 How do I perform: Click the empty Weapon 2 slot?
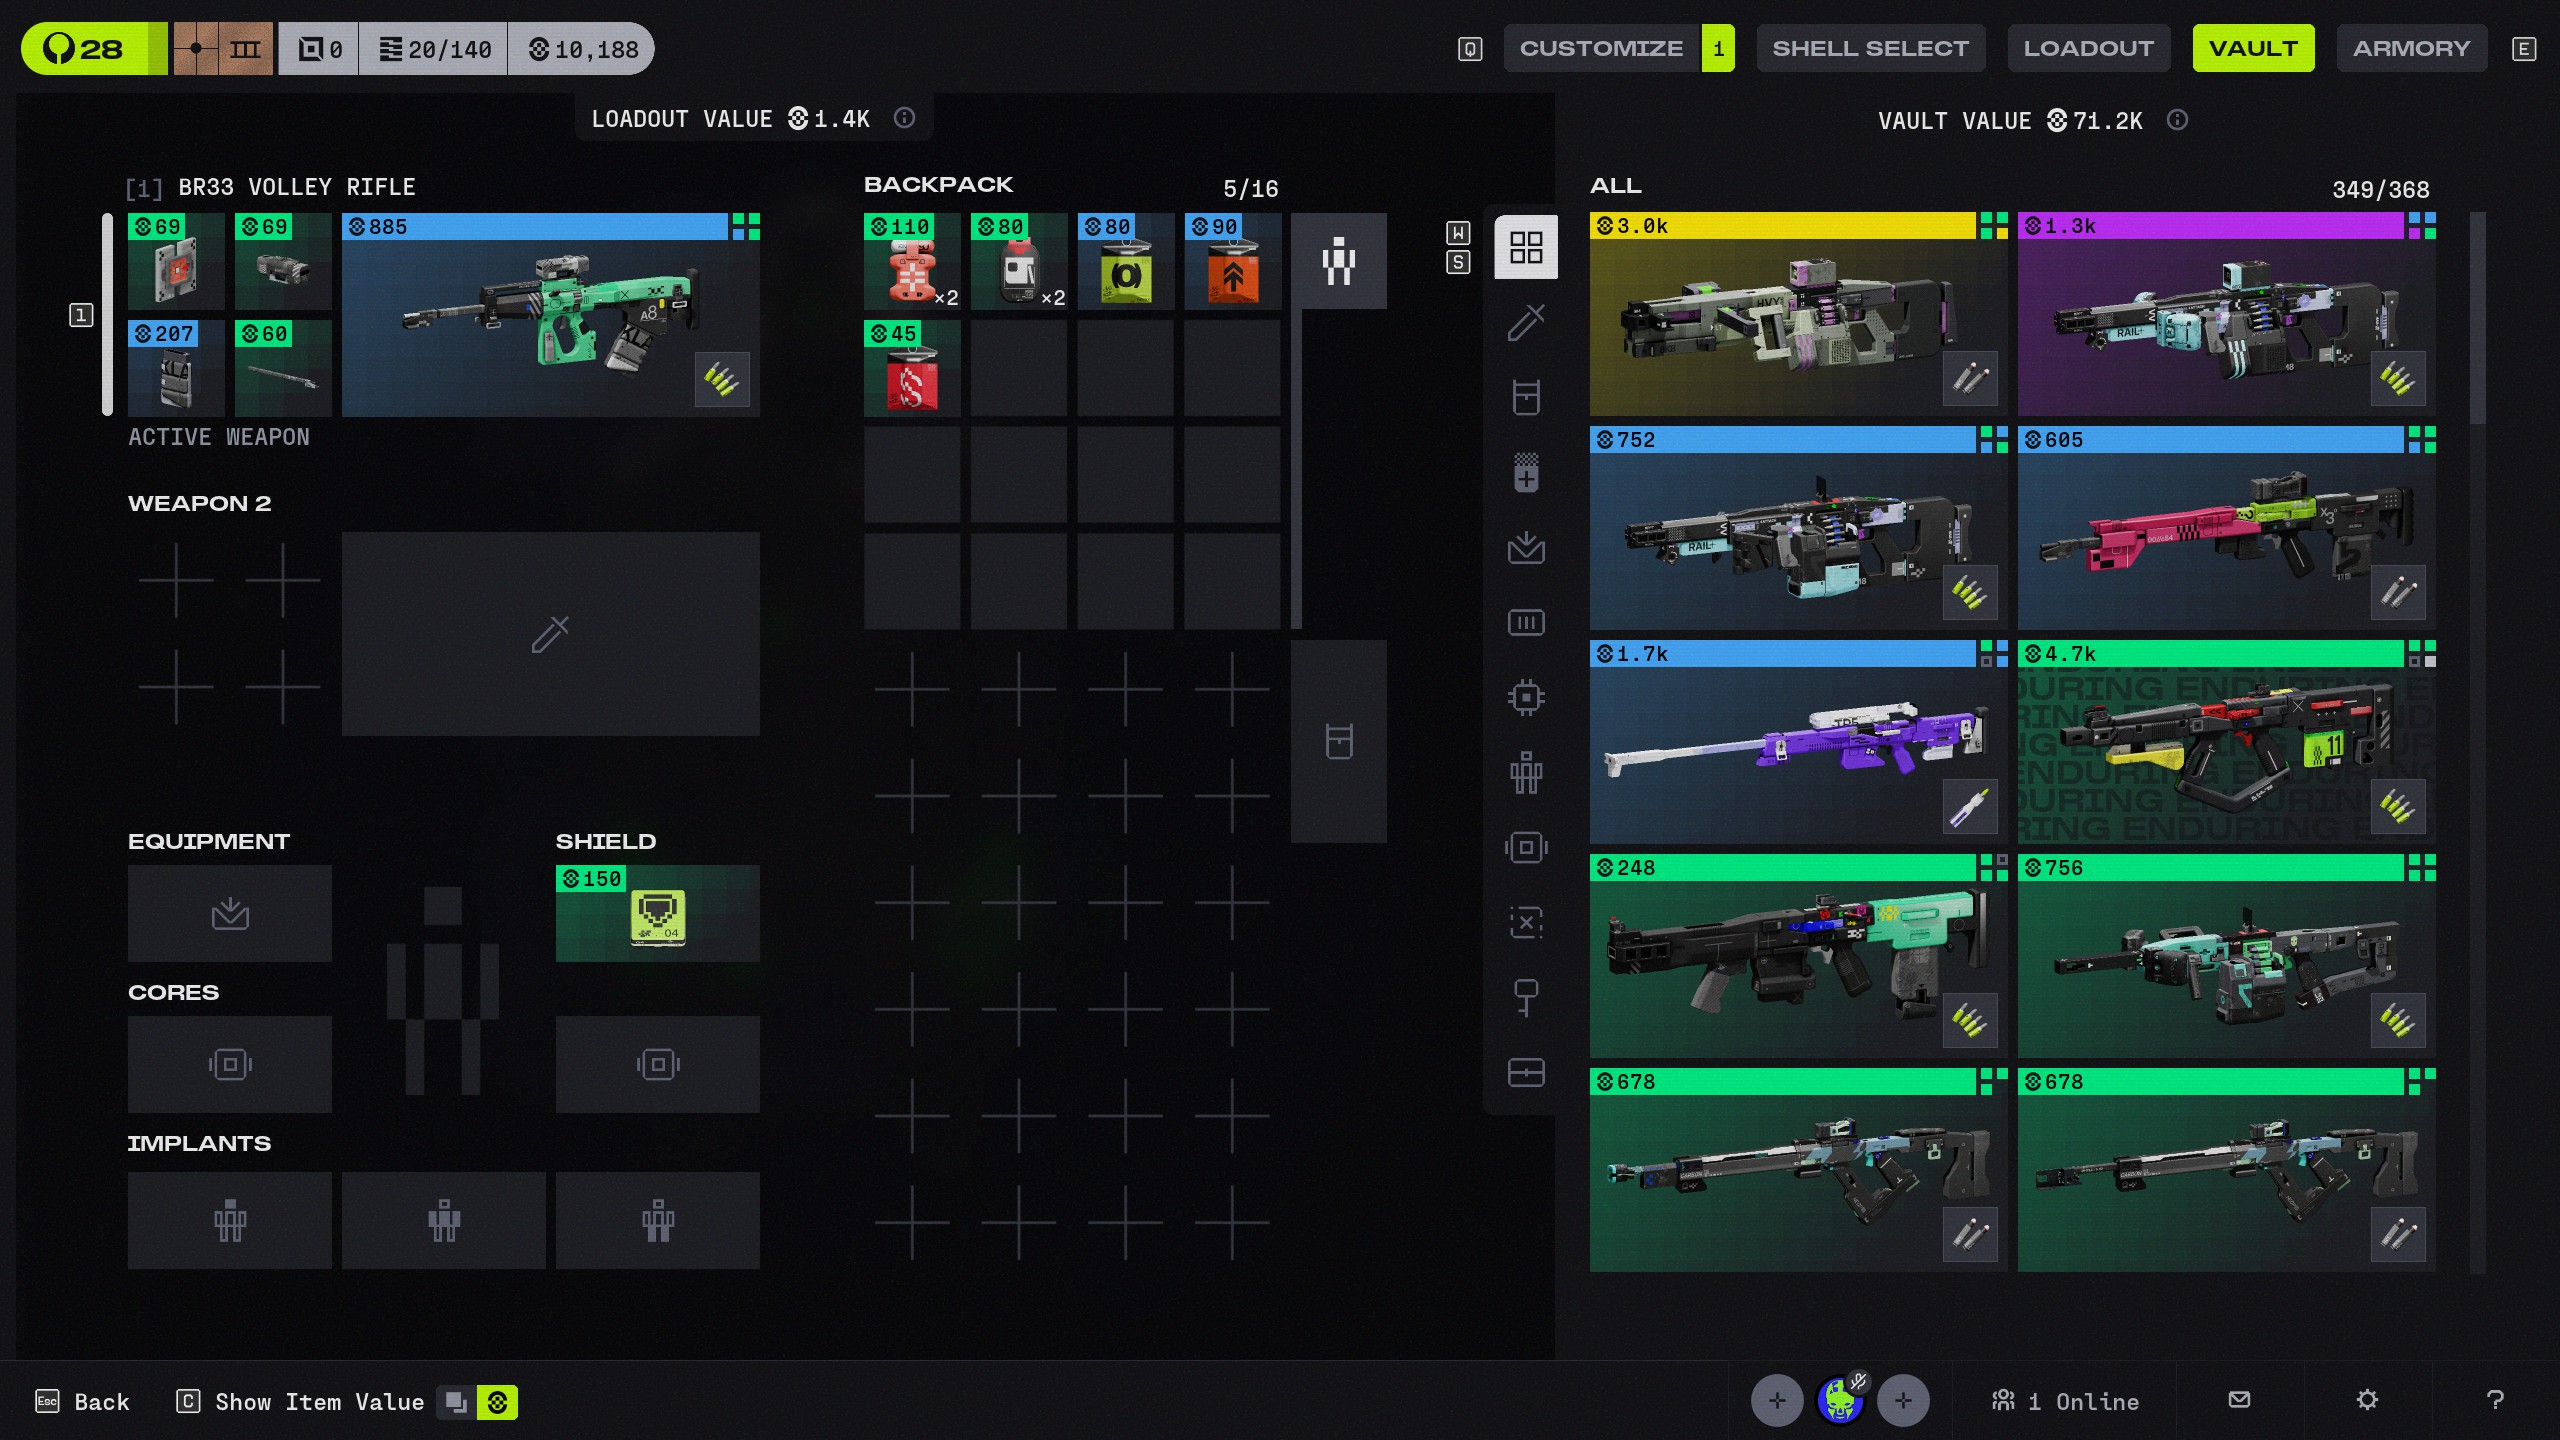point(550,634)
